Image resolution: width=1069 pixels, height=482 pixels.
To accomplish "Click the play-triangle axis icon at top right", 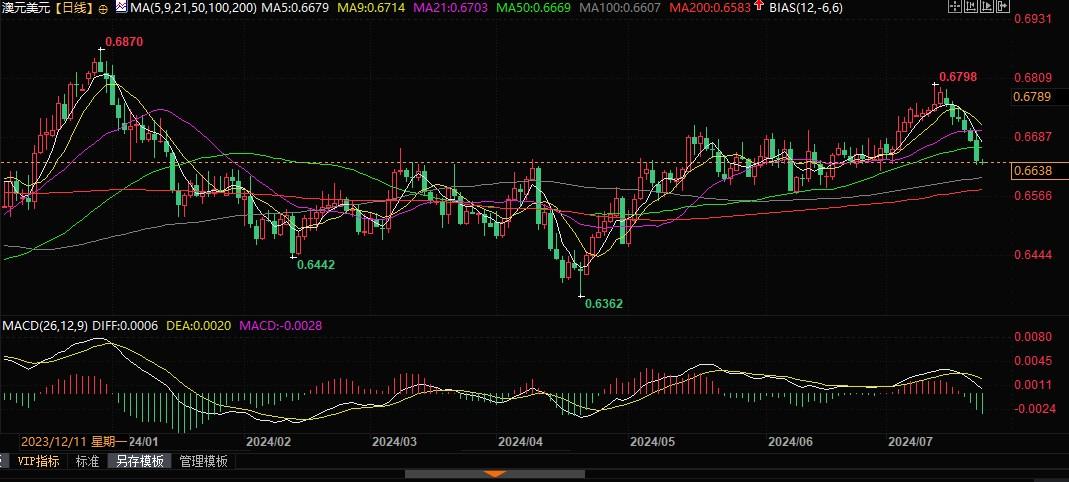I will [x=987, y=5].
